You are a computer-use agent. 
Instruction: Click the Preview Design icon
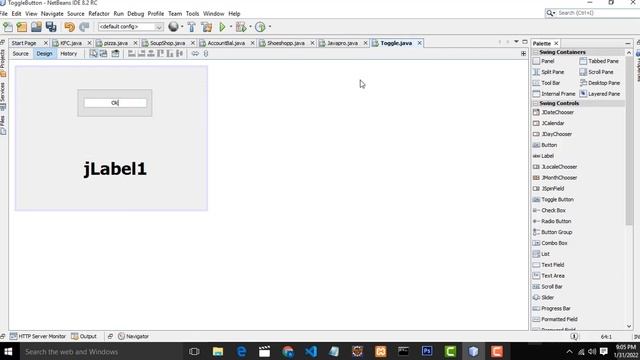point(116,53)
